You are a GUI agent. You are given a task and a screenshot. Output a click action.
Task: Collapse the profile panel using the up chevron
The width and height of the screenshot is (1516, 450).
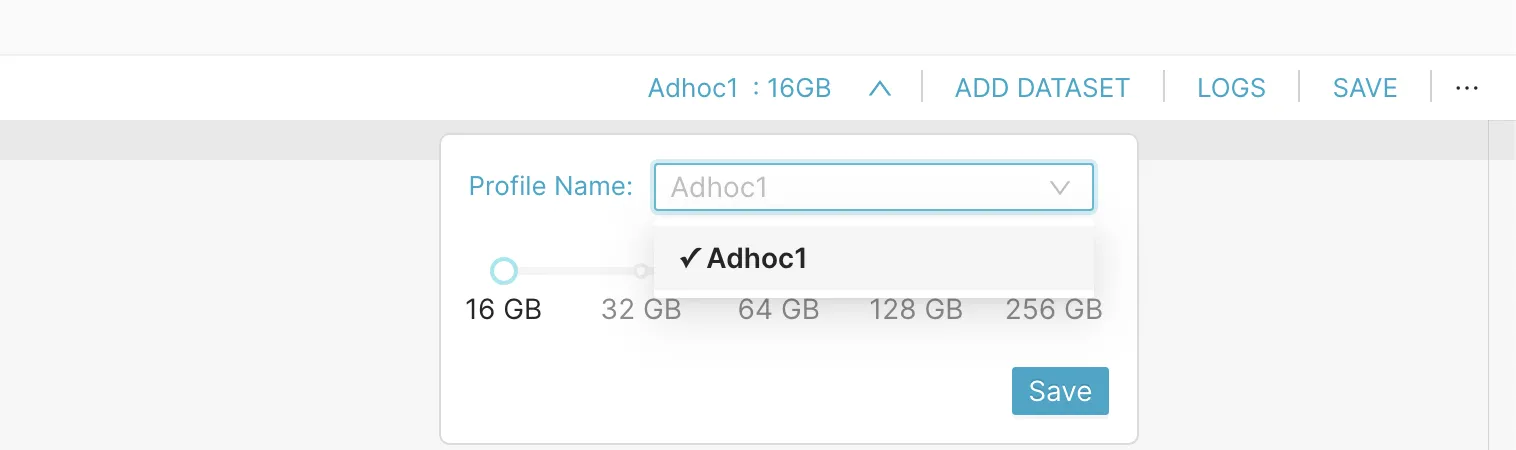click(x=880, y=88)
